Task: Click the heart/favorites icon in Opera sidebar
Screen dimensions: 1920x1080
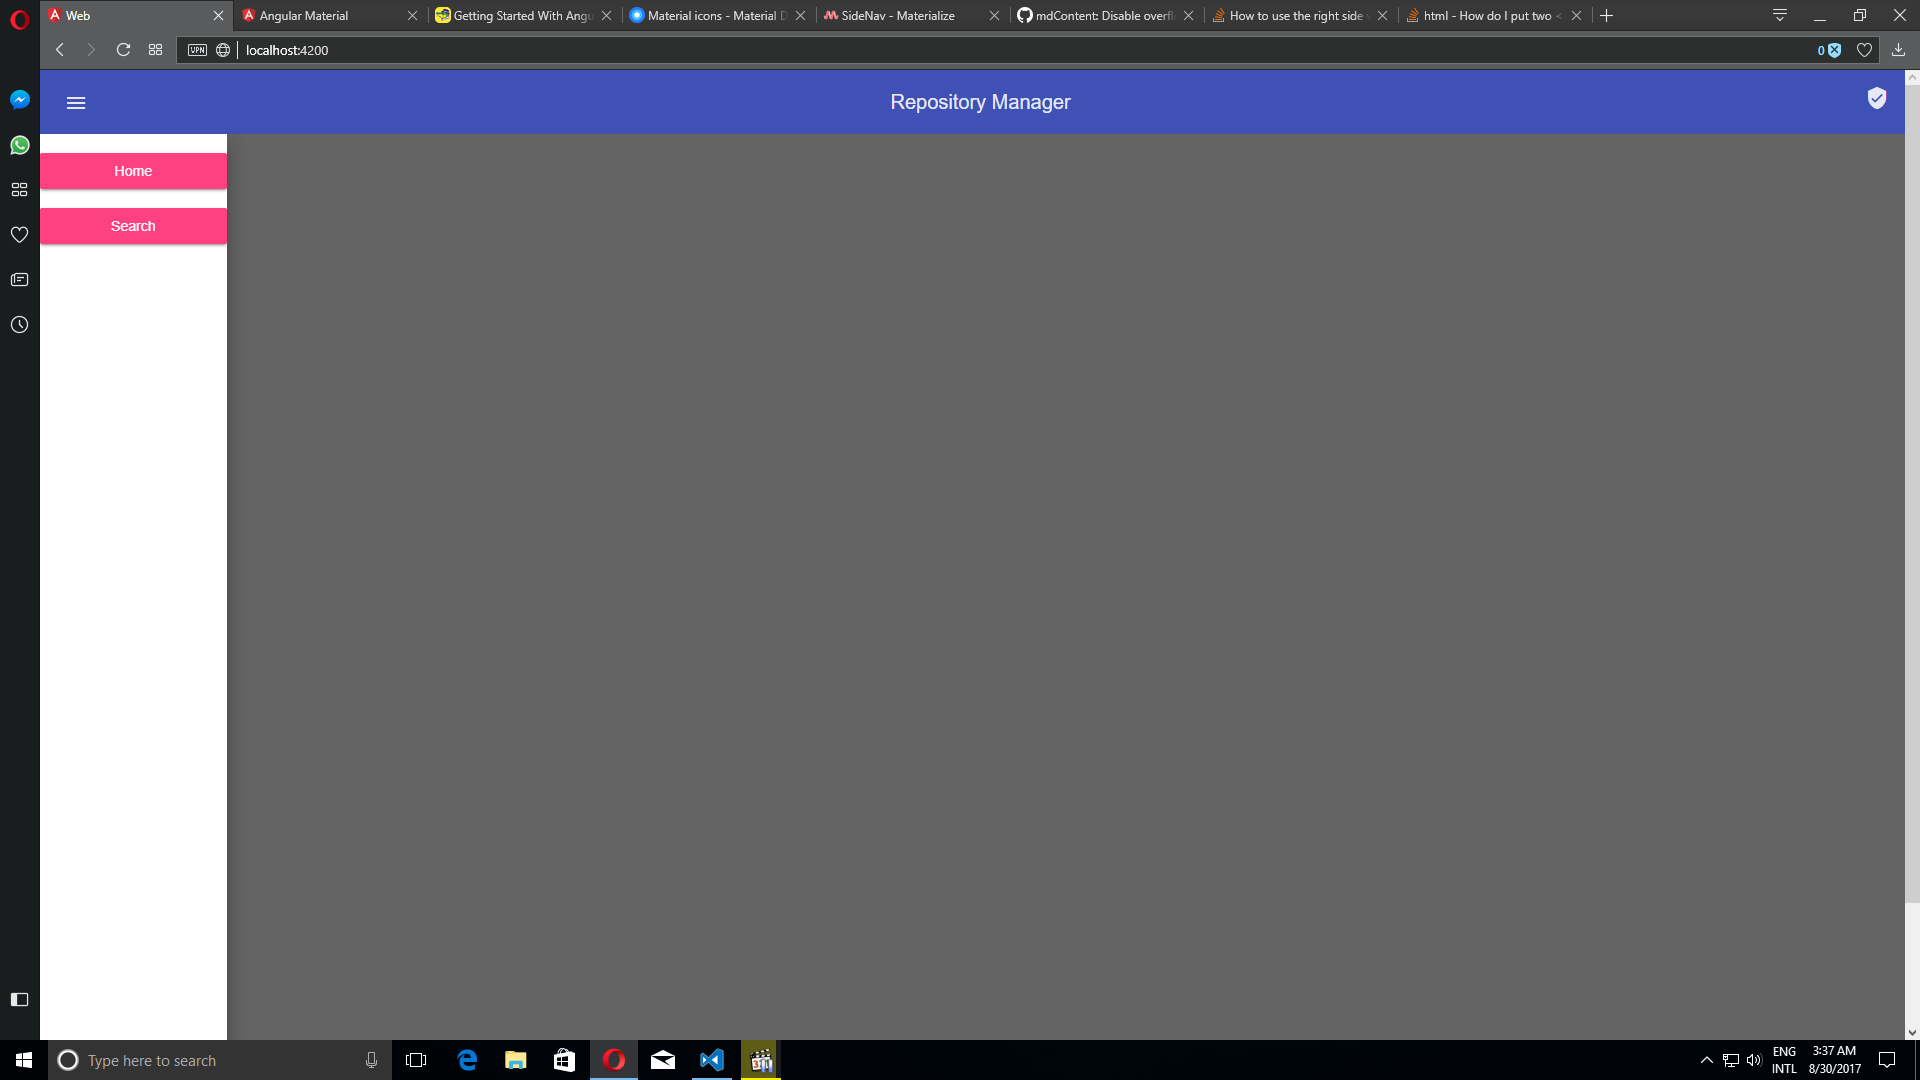Action: tap(20, 233)
